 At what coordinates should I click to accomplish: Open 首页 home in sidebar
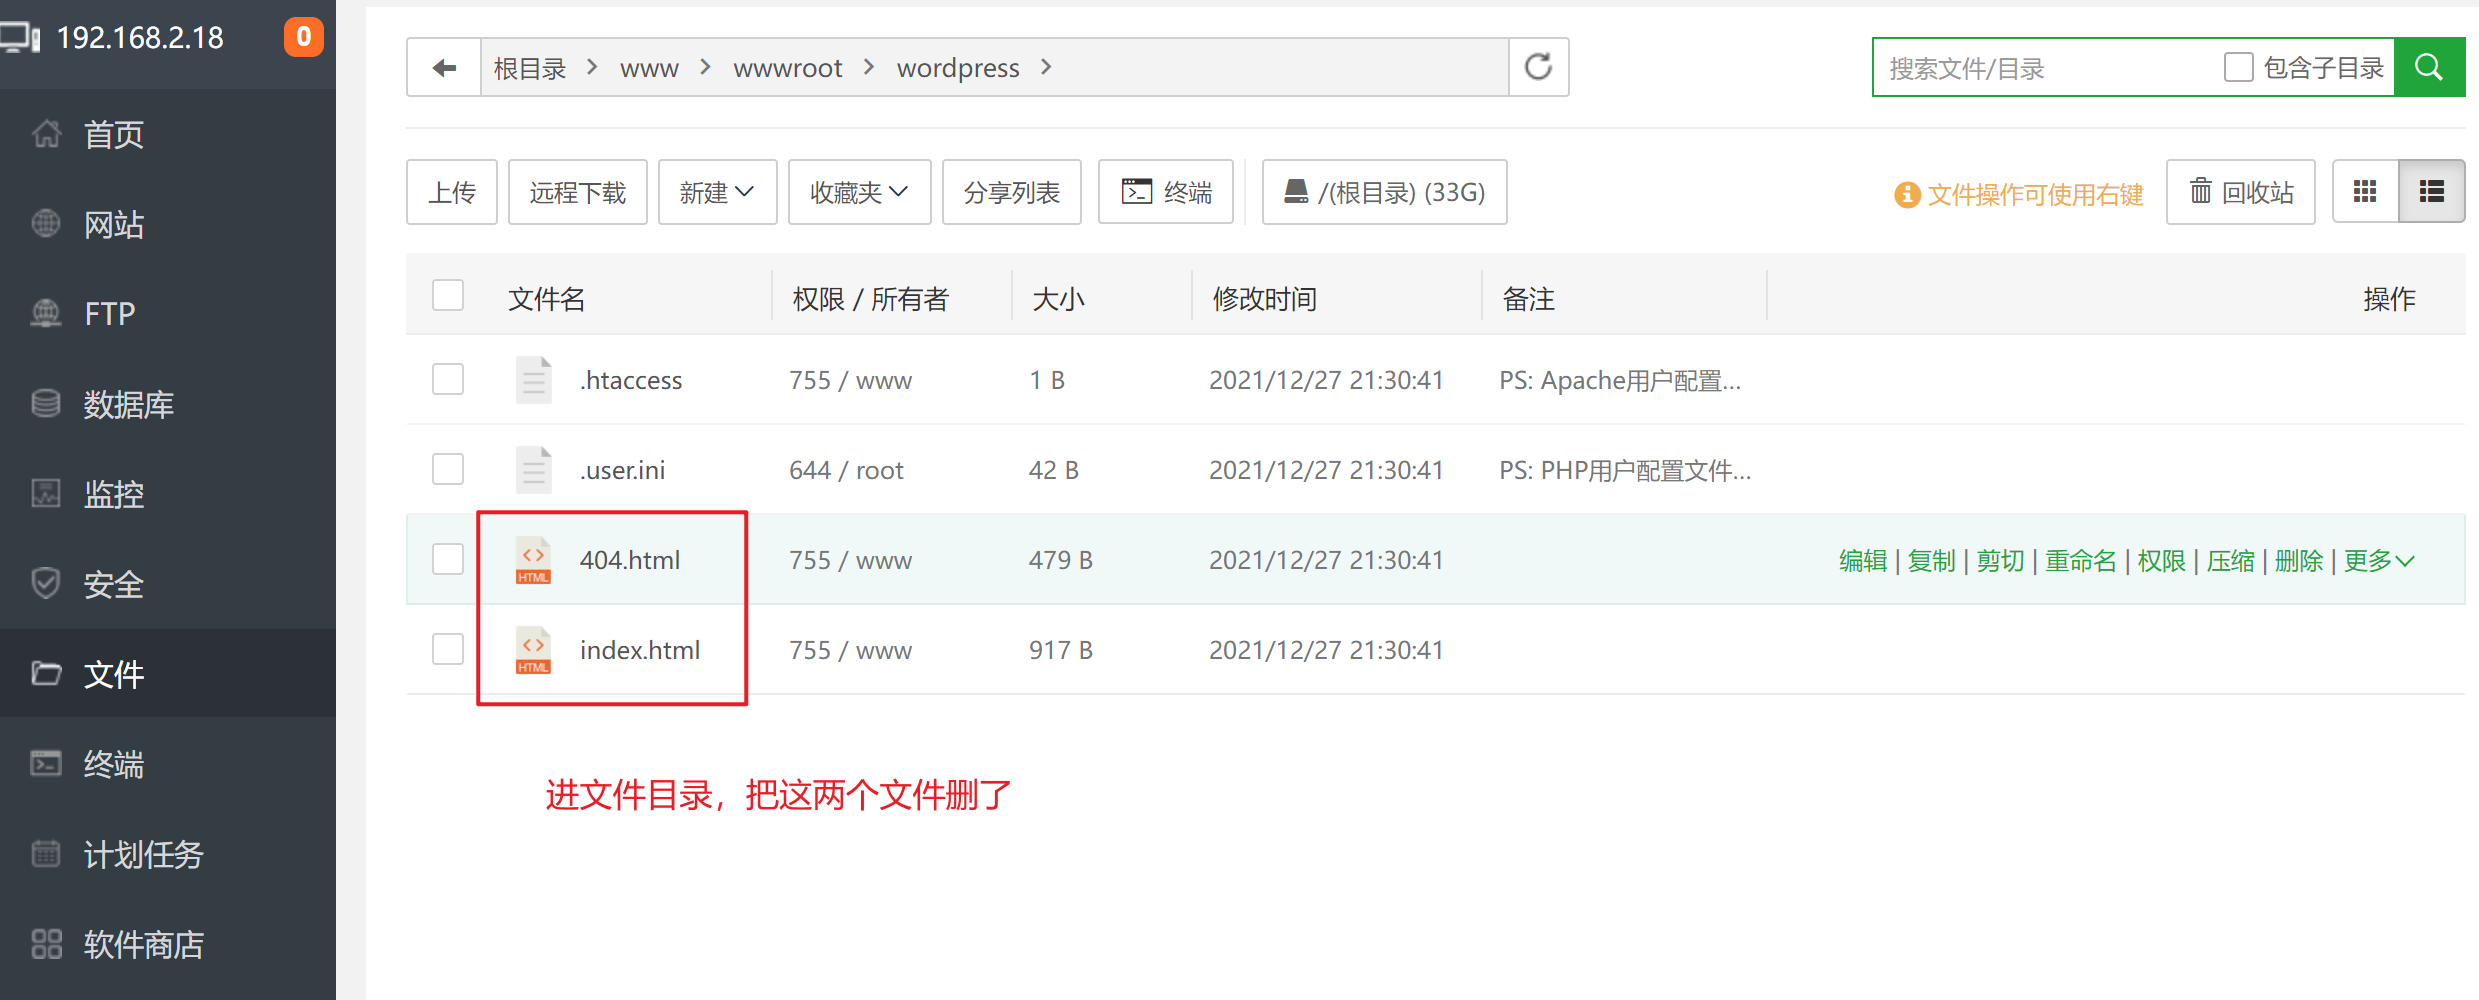click(x=168, y=134)
